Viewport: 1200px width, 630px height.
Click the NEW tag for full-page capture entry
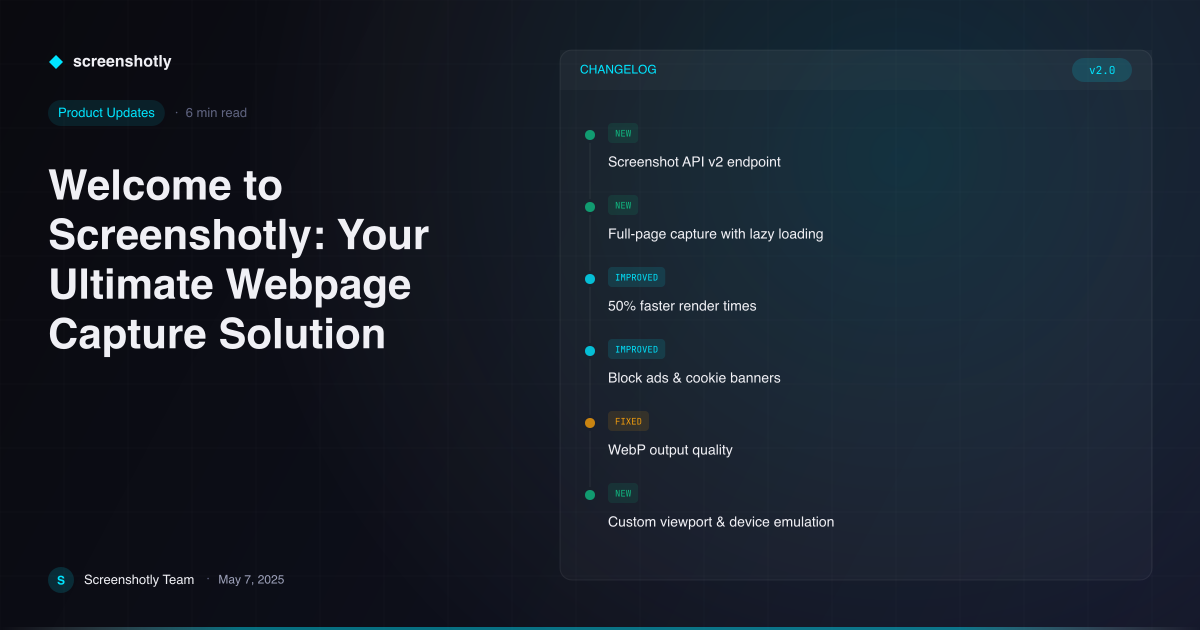point(623,205)
